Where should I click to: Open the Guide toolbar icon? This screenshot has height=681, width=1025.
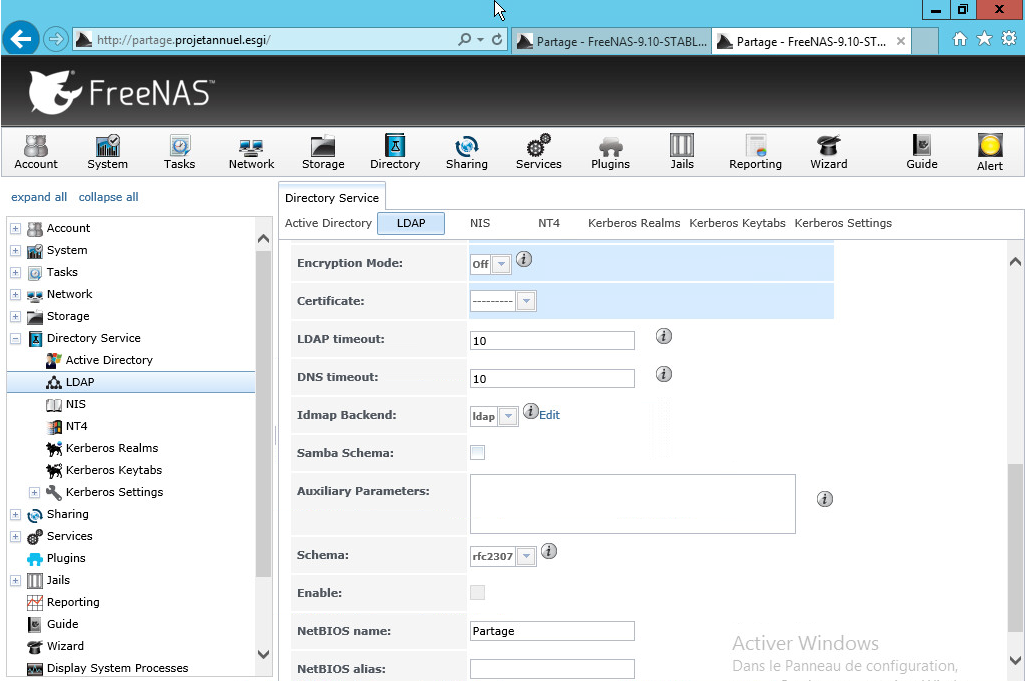click(922, 152)
